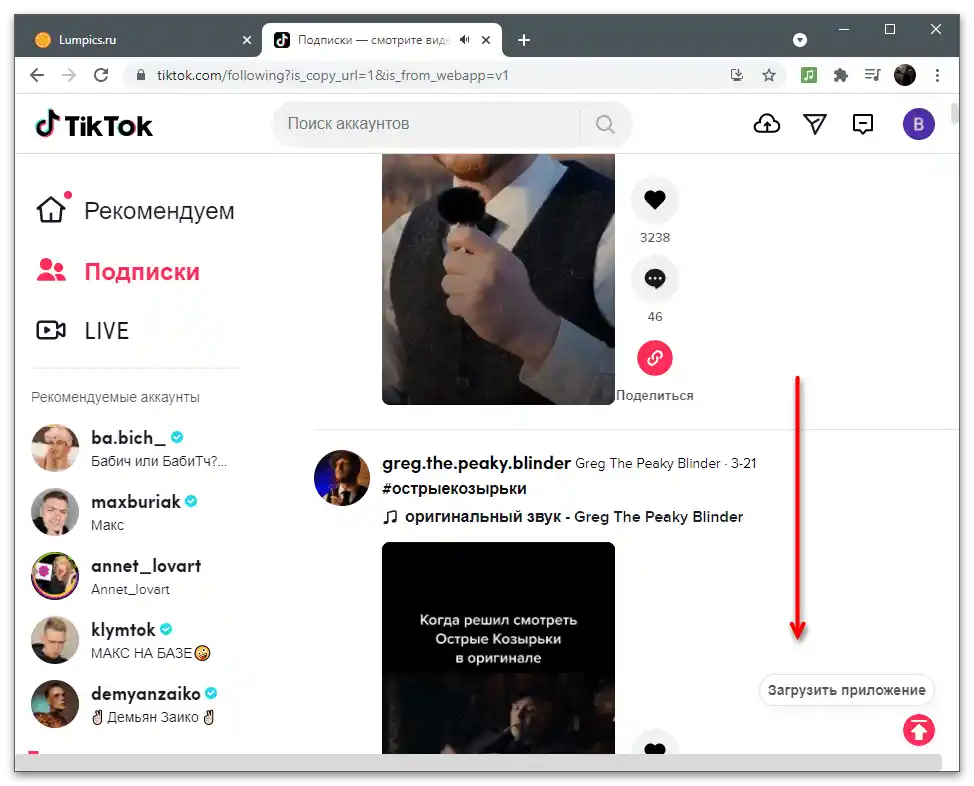Image resolution: width=974 pixels, height=786 pixels.
Task: Open a new browser tab
Action: tap(524, 40)
